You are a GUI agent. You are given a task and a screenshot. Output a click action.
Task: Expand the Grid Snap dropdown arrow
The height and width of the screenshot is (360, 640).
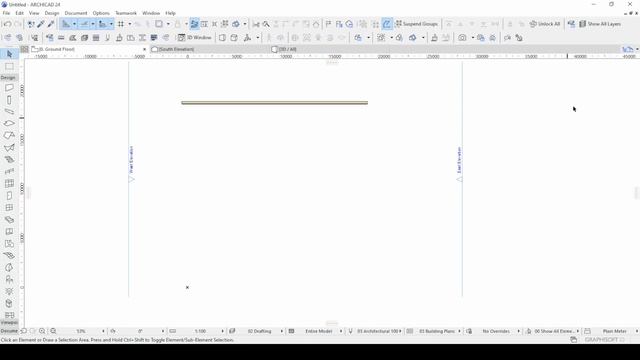(130, 24)
